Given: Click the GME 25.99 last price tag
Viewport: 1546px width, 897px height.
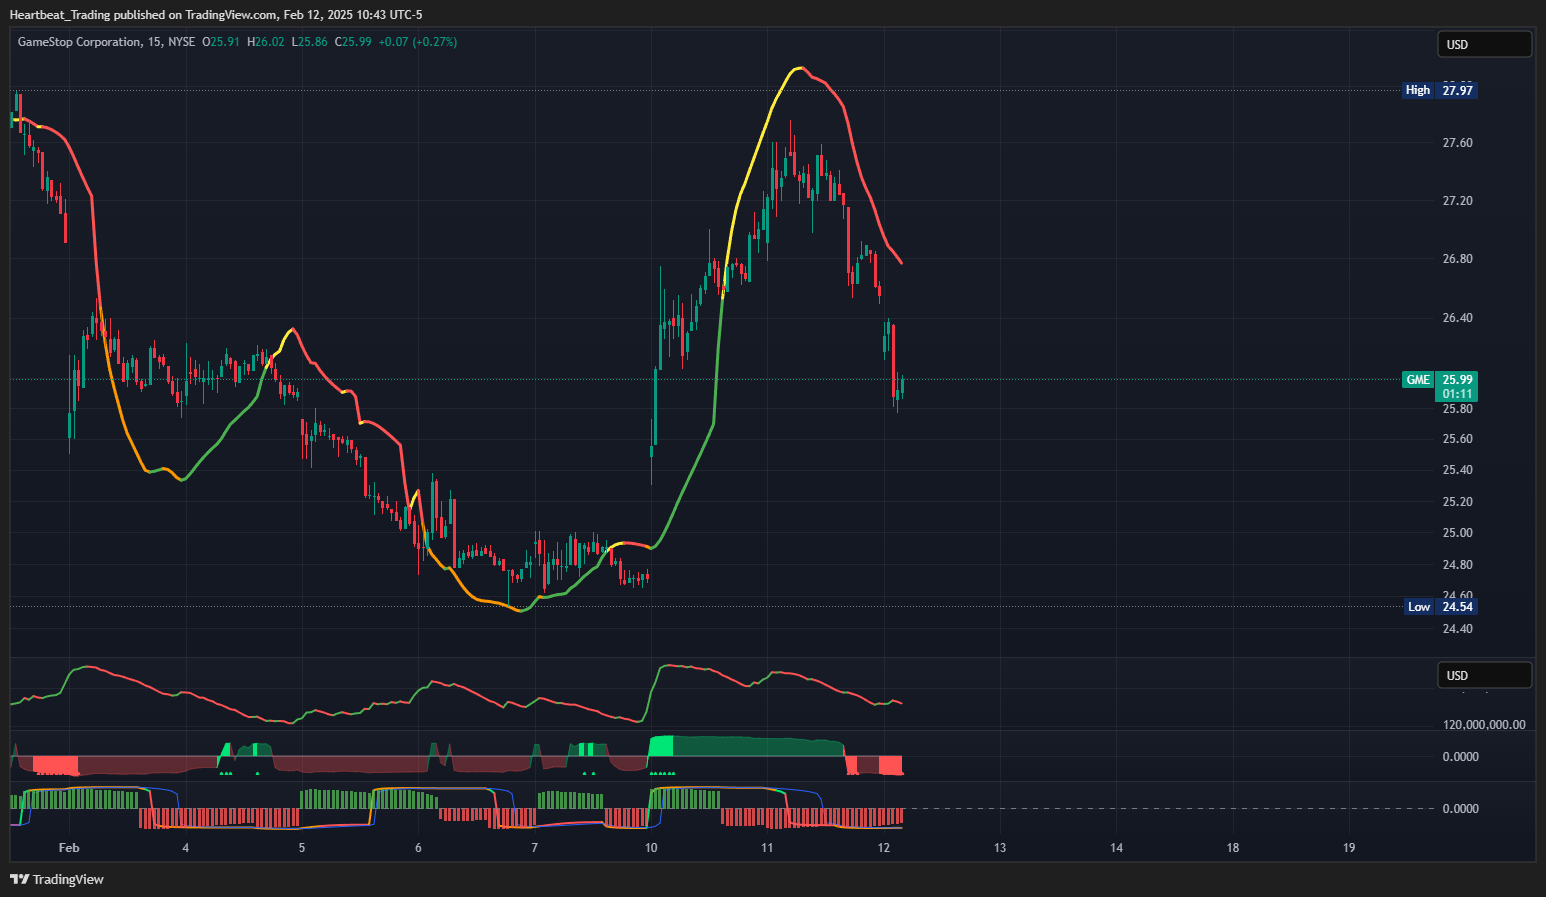Looking at the screenshot, I should [1439, 380].
